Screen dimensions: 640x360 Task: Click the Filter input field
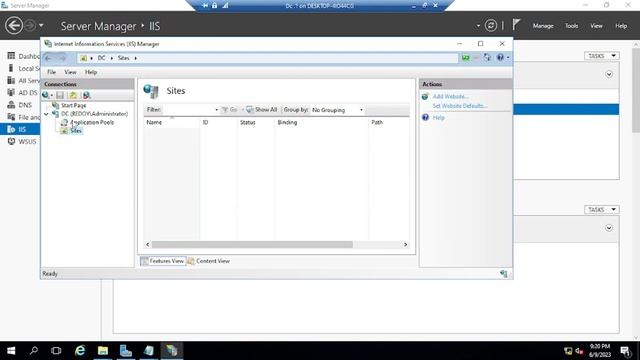click(188, 110)
